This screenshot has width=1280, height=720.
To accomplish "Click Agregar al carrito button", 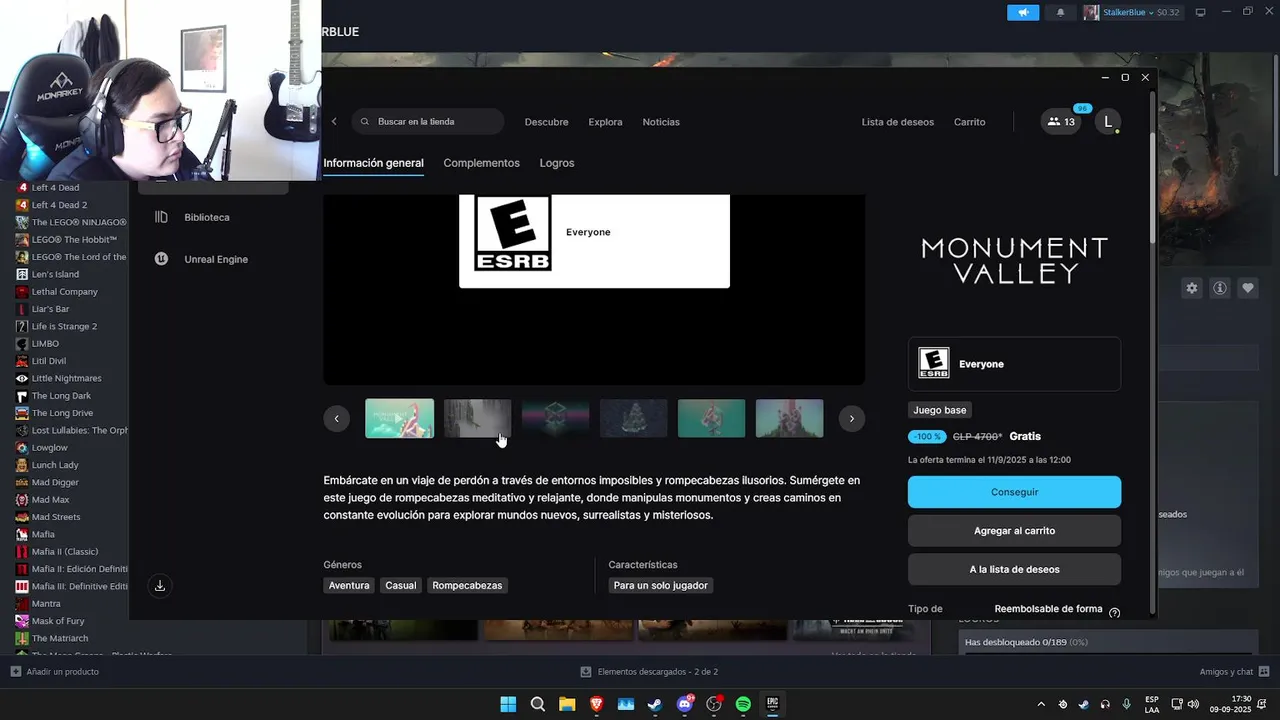I will [1014, 531].
